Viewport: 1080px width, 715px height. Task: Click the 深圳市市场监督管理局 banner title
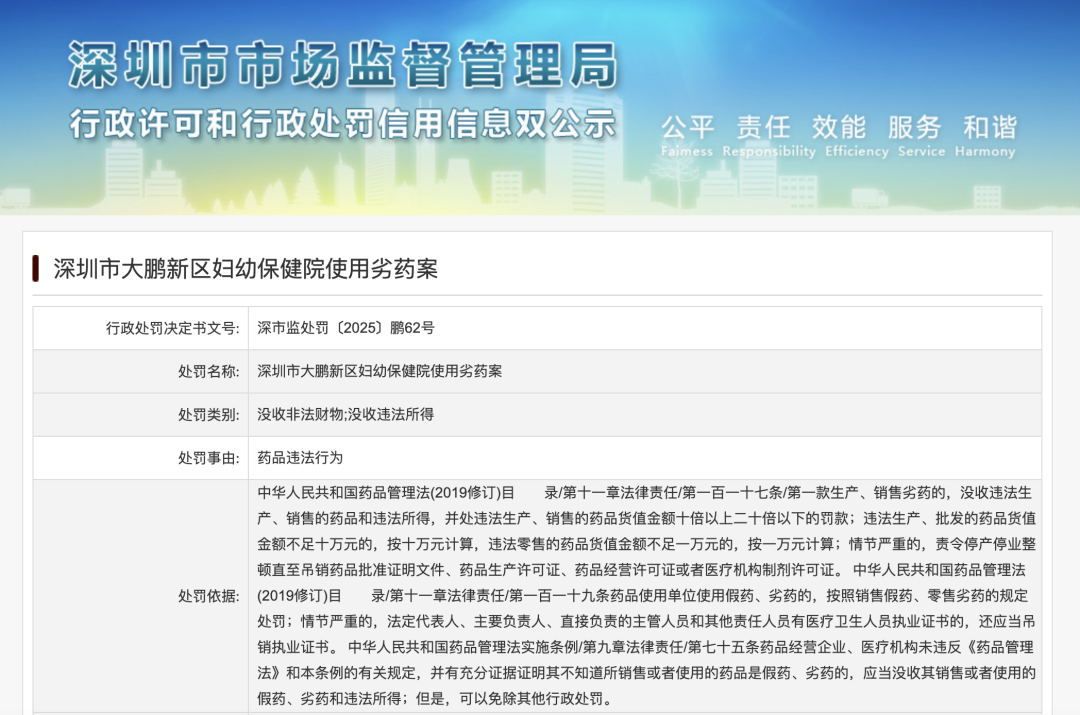(x=343, y=67)
